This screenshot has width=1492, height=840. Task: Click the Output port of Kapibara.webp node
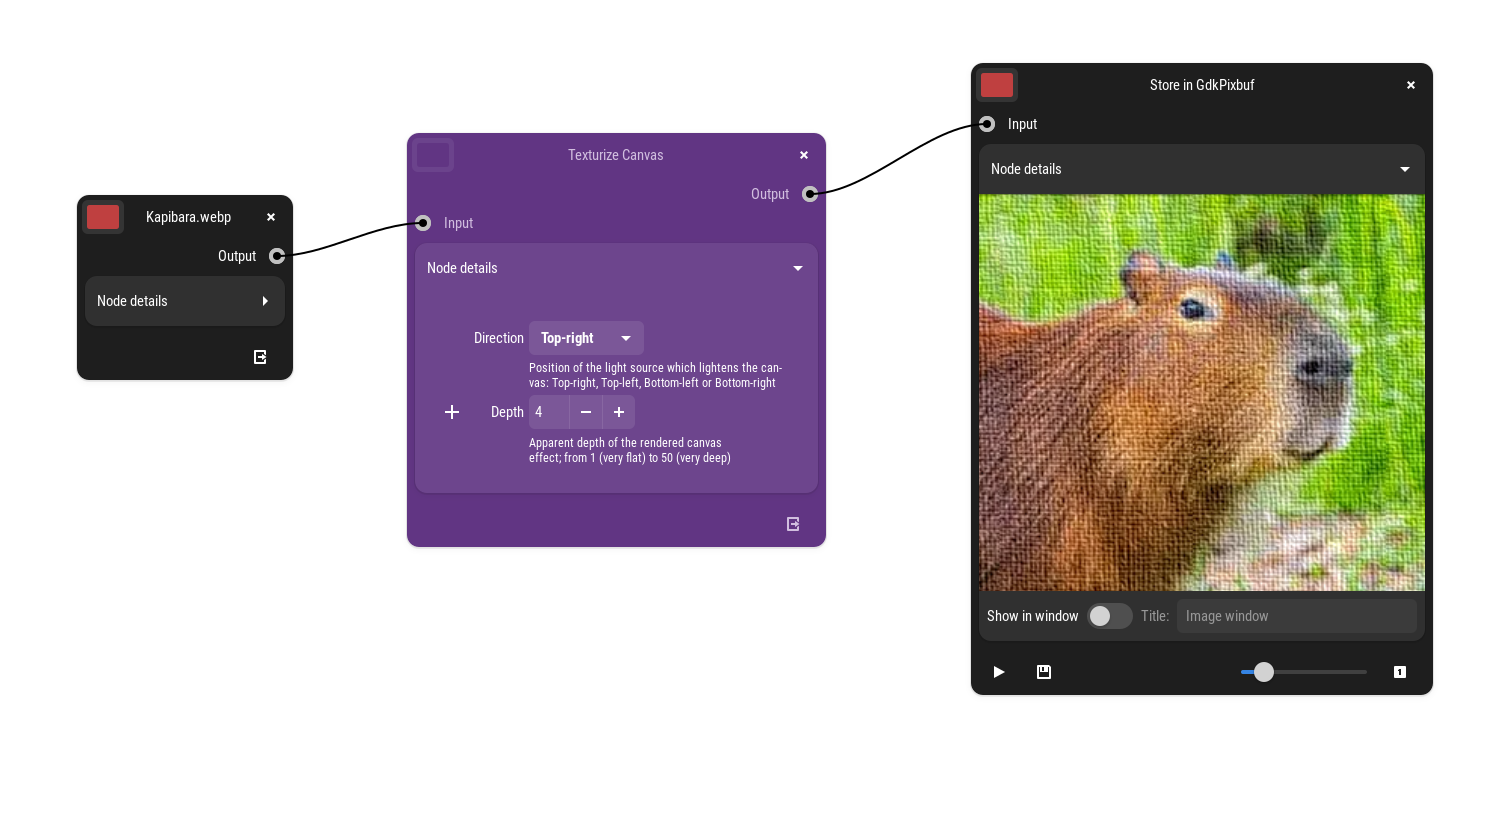point(277,256)
